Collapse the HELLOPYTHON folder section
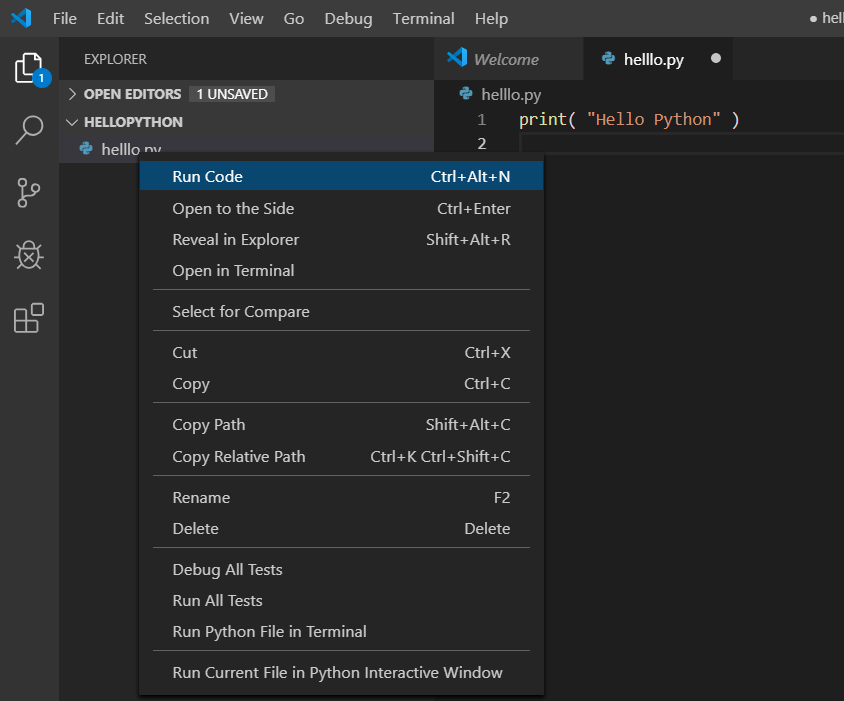Viewport: 844px width, 701px height. 72,122
